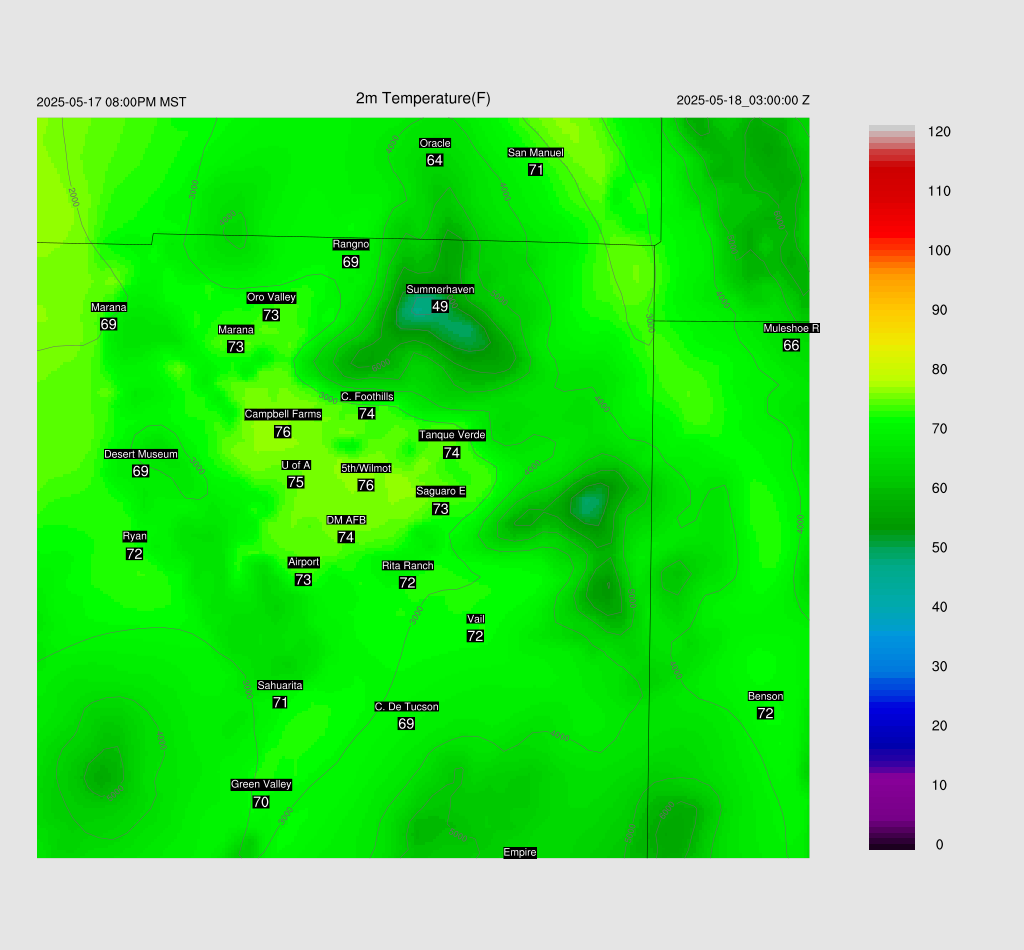Click the U of A station label
1024x950 pixels.
pyautogui.click(x=296, y=466)
